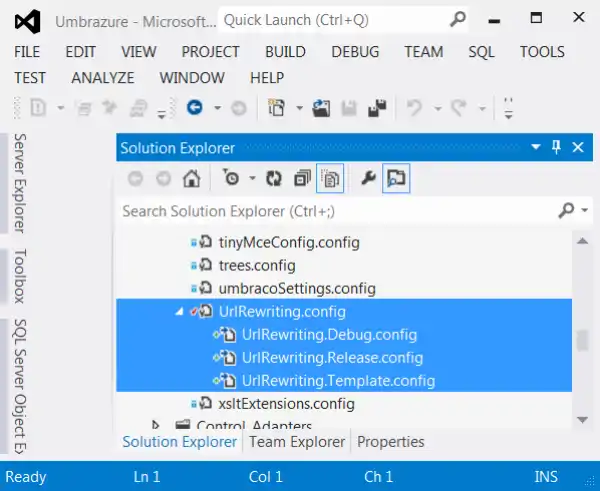Open the FILE menu
The width and height of the screenshot is (600, 491).
(x=27, y=52)
